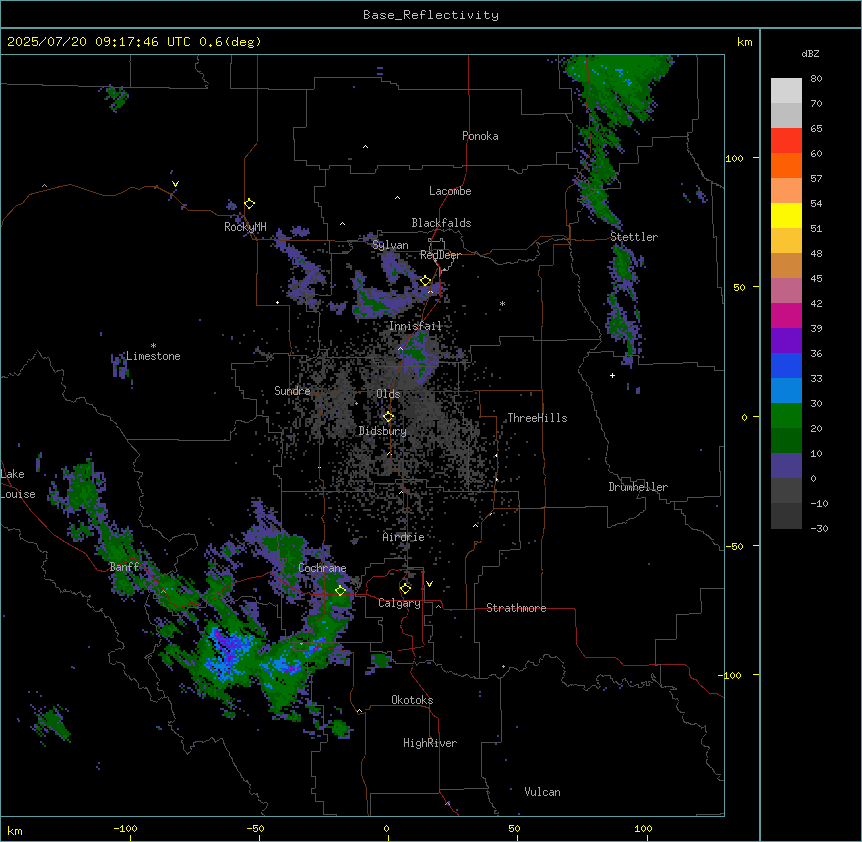Viewport: 862px width, 842px height.
Task: Select the dark orange swatch below red
Action: tap(786, 165)
